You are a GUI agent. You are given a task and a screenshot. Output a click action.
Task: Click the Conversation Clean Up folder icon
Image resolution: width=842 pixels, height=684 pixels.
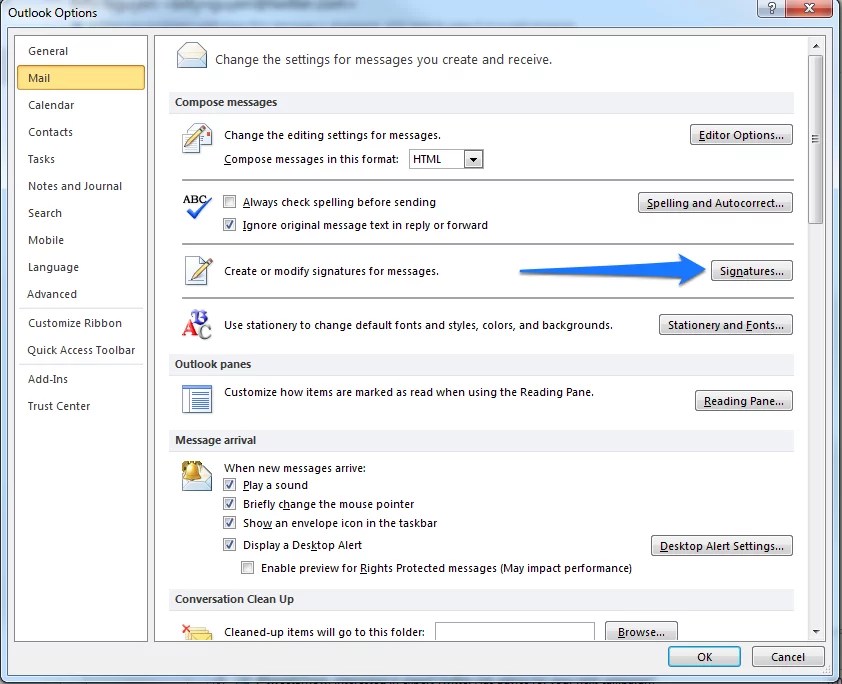pos(197,632)
